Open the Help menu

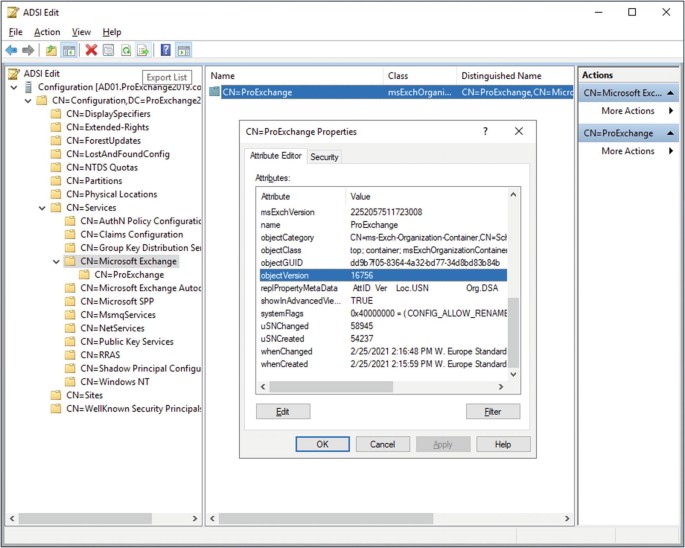click(x=112, y=32)
